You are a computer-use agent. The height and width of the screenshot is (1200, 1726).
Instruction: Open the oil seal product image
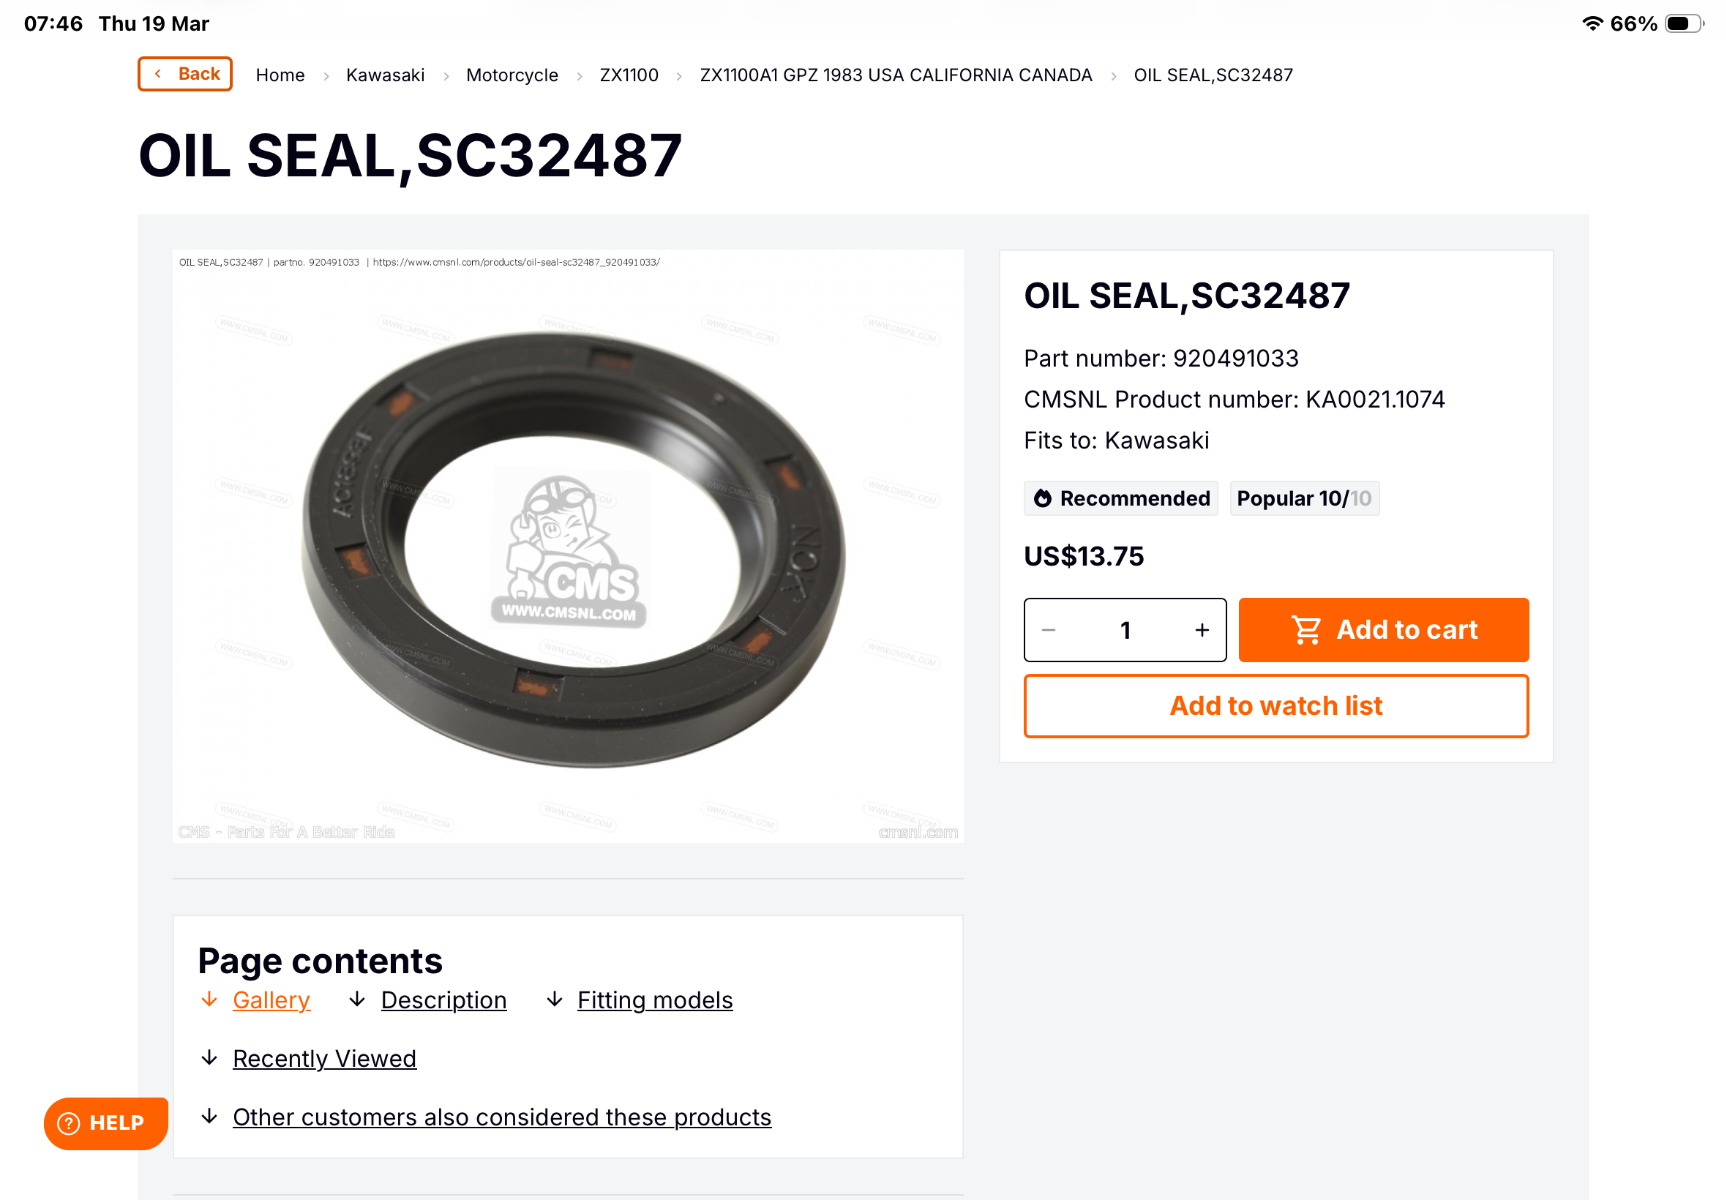(568, 546)
